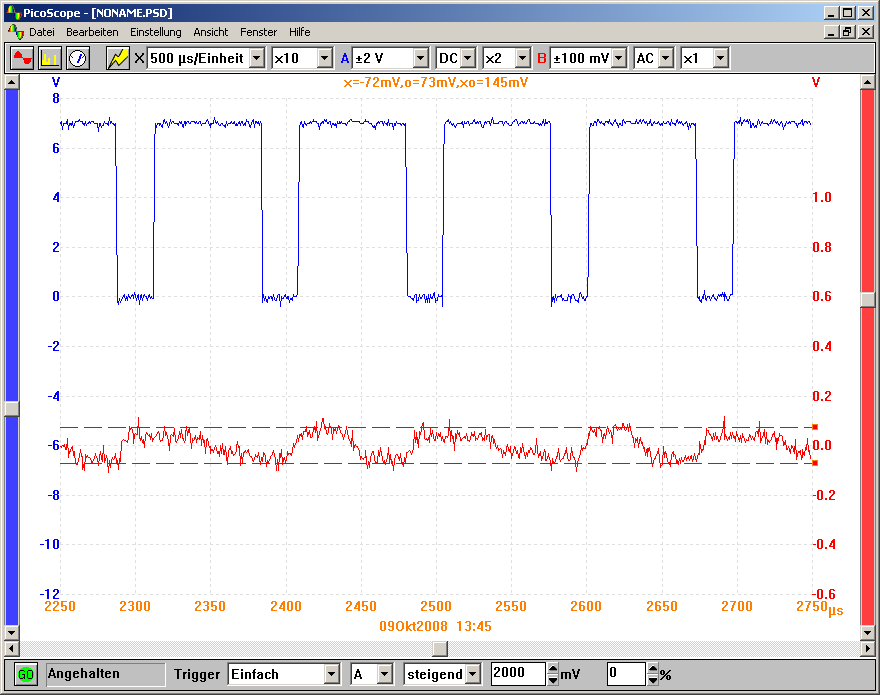Click the timestamp 09Okt2008 13:45
The width and height of the screenshot is (880, 695).
point(436,626)
